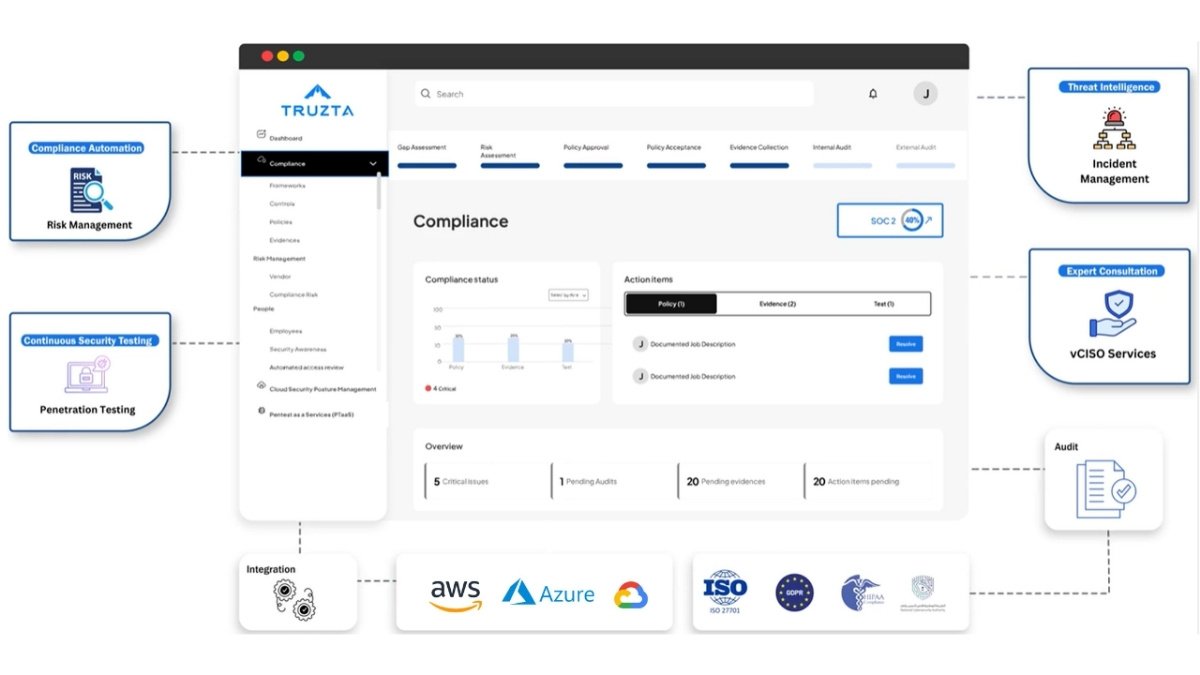The width and height of the screenshot is (1200, 675).
Task: Click the notification bell icon
Action: pyautogui.click(x=872, y=94)
